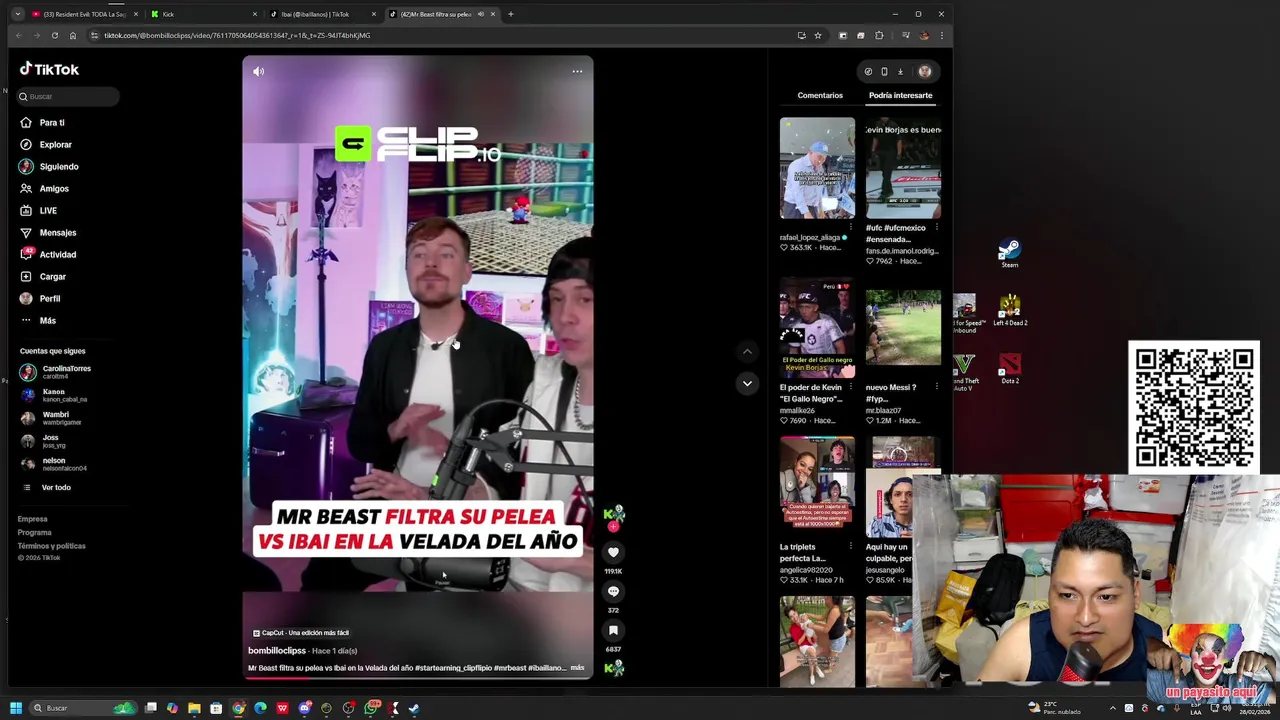Image resolution: width=1280 pixels, height=720 pixels.
Task: Open El poder de Kevin suggested video thumbnail
Action: point(817,328)
